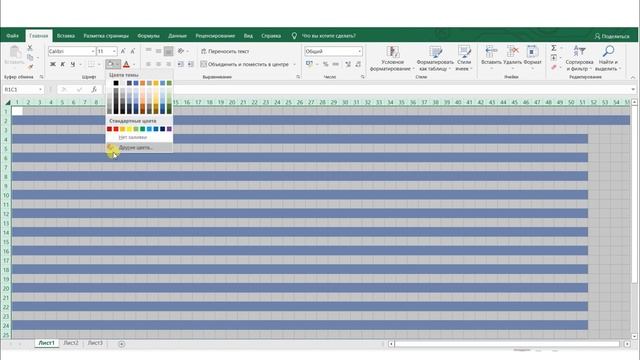Screen dimensions: 640x360
Task: Click the Insert Function fx icon
Action: point(94,89)
